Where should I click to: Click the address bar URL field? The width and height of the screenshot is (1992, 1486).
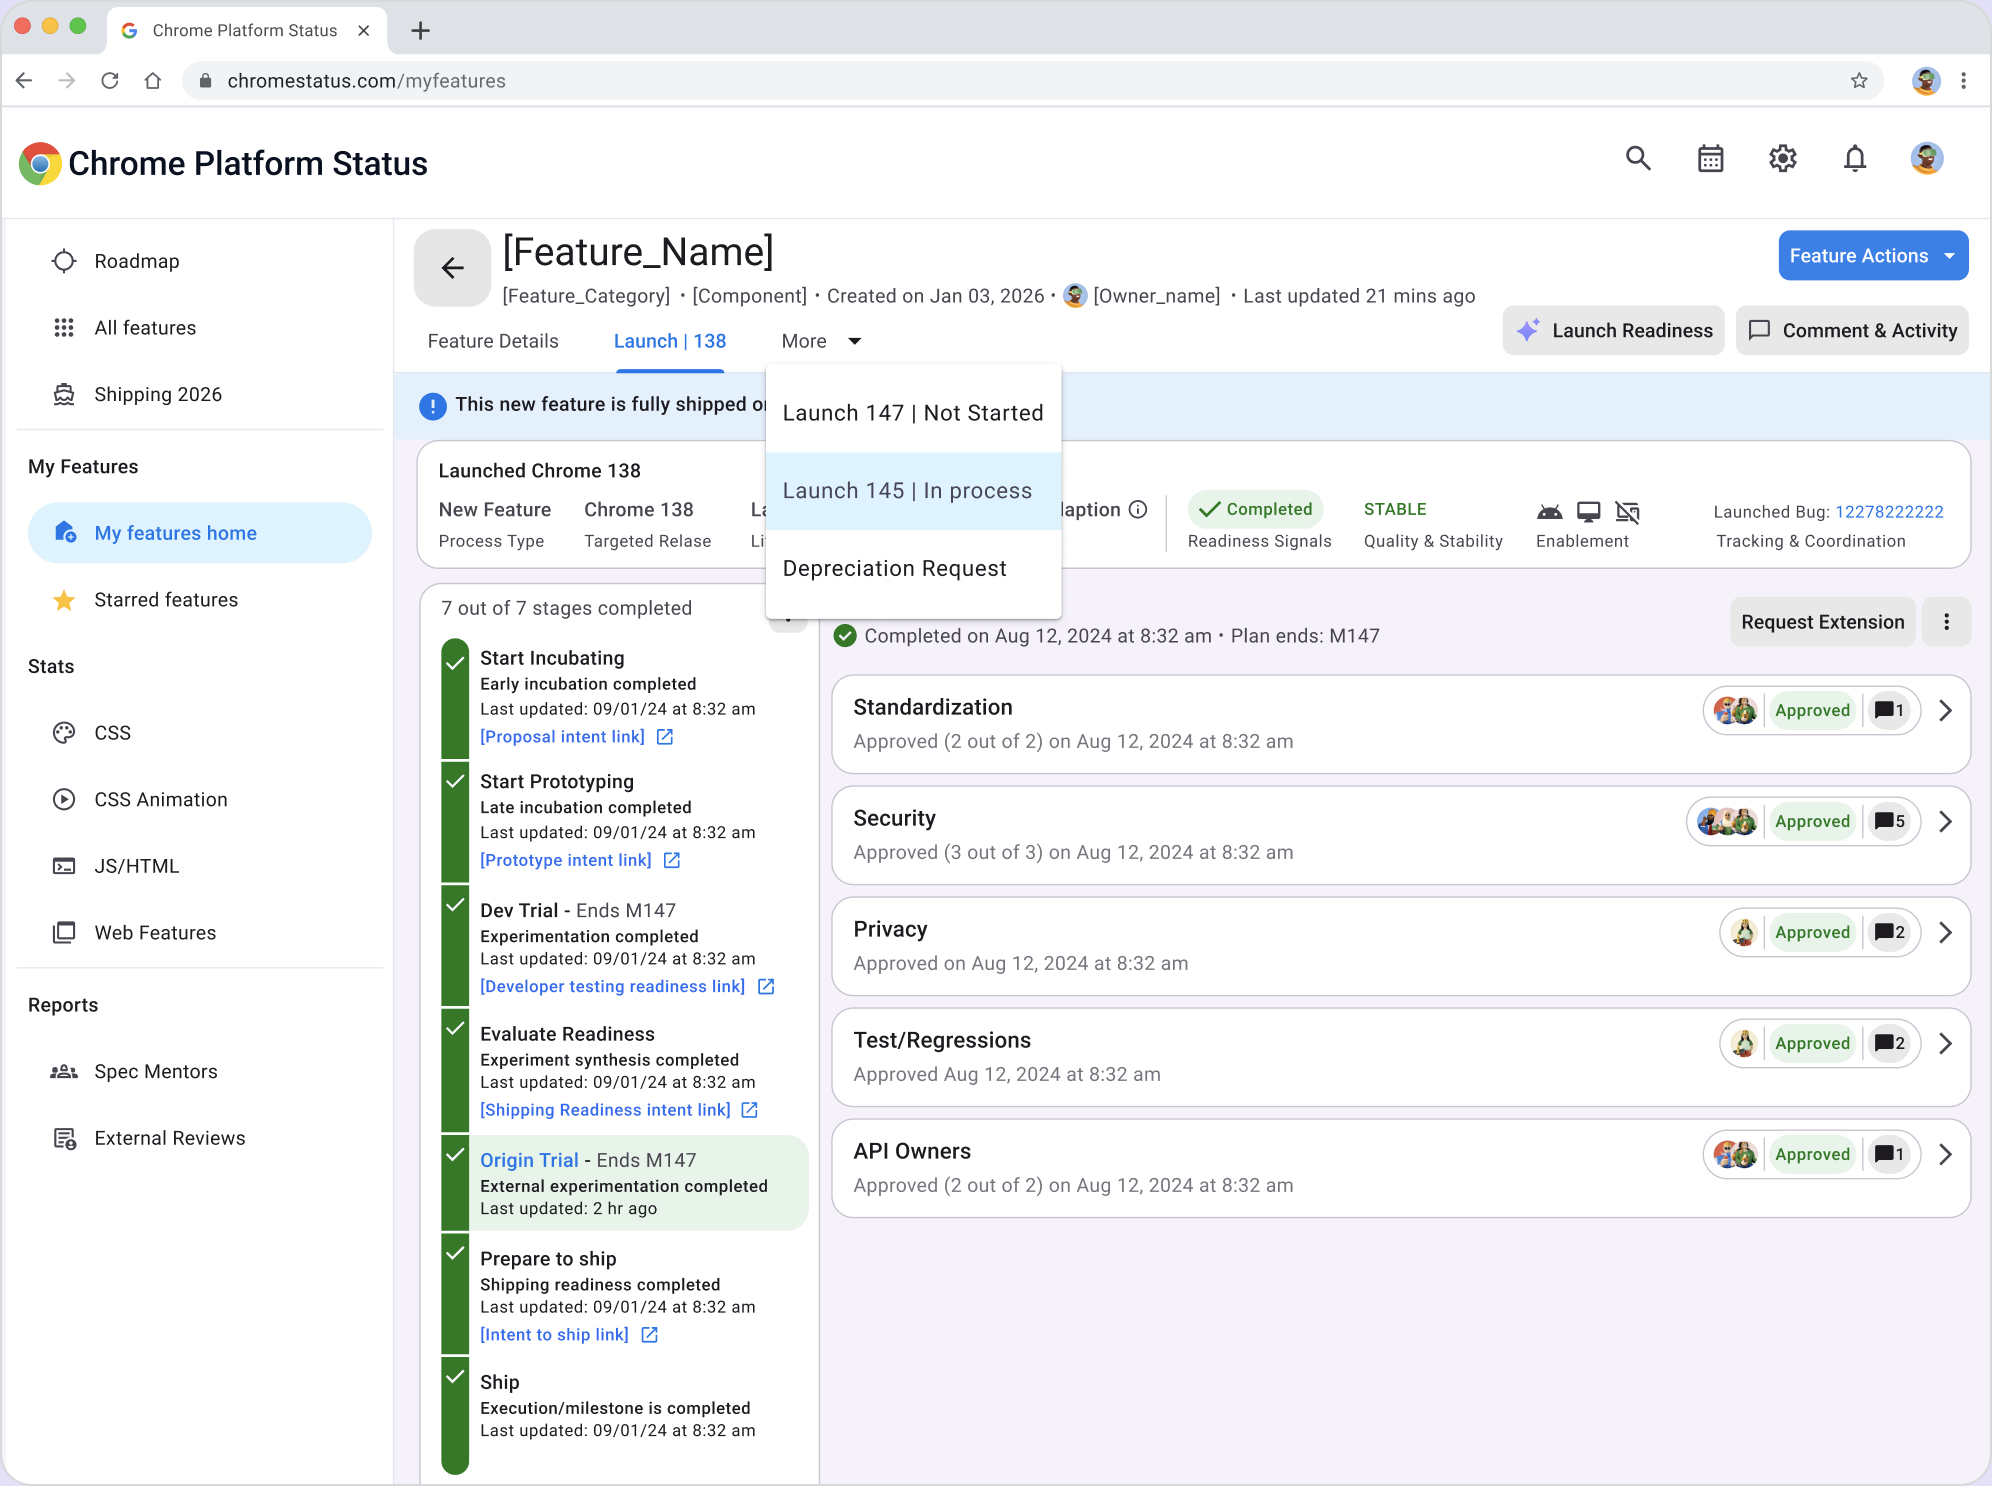point(1030,81)
